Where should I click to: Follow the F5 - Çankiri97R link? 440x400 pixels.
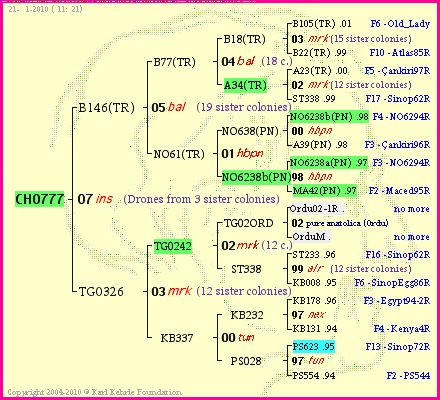pos(397,71)
